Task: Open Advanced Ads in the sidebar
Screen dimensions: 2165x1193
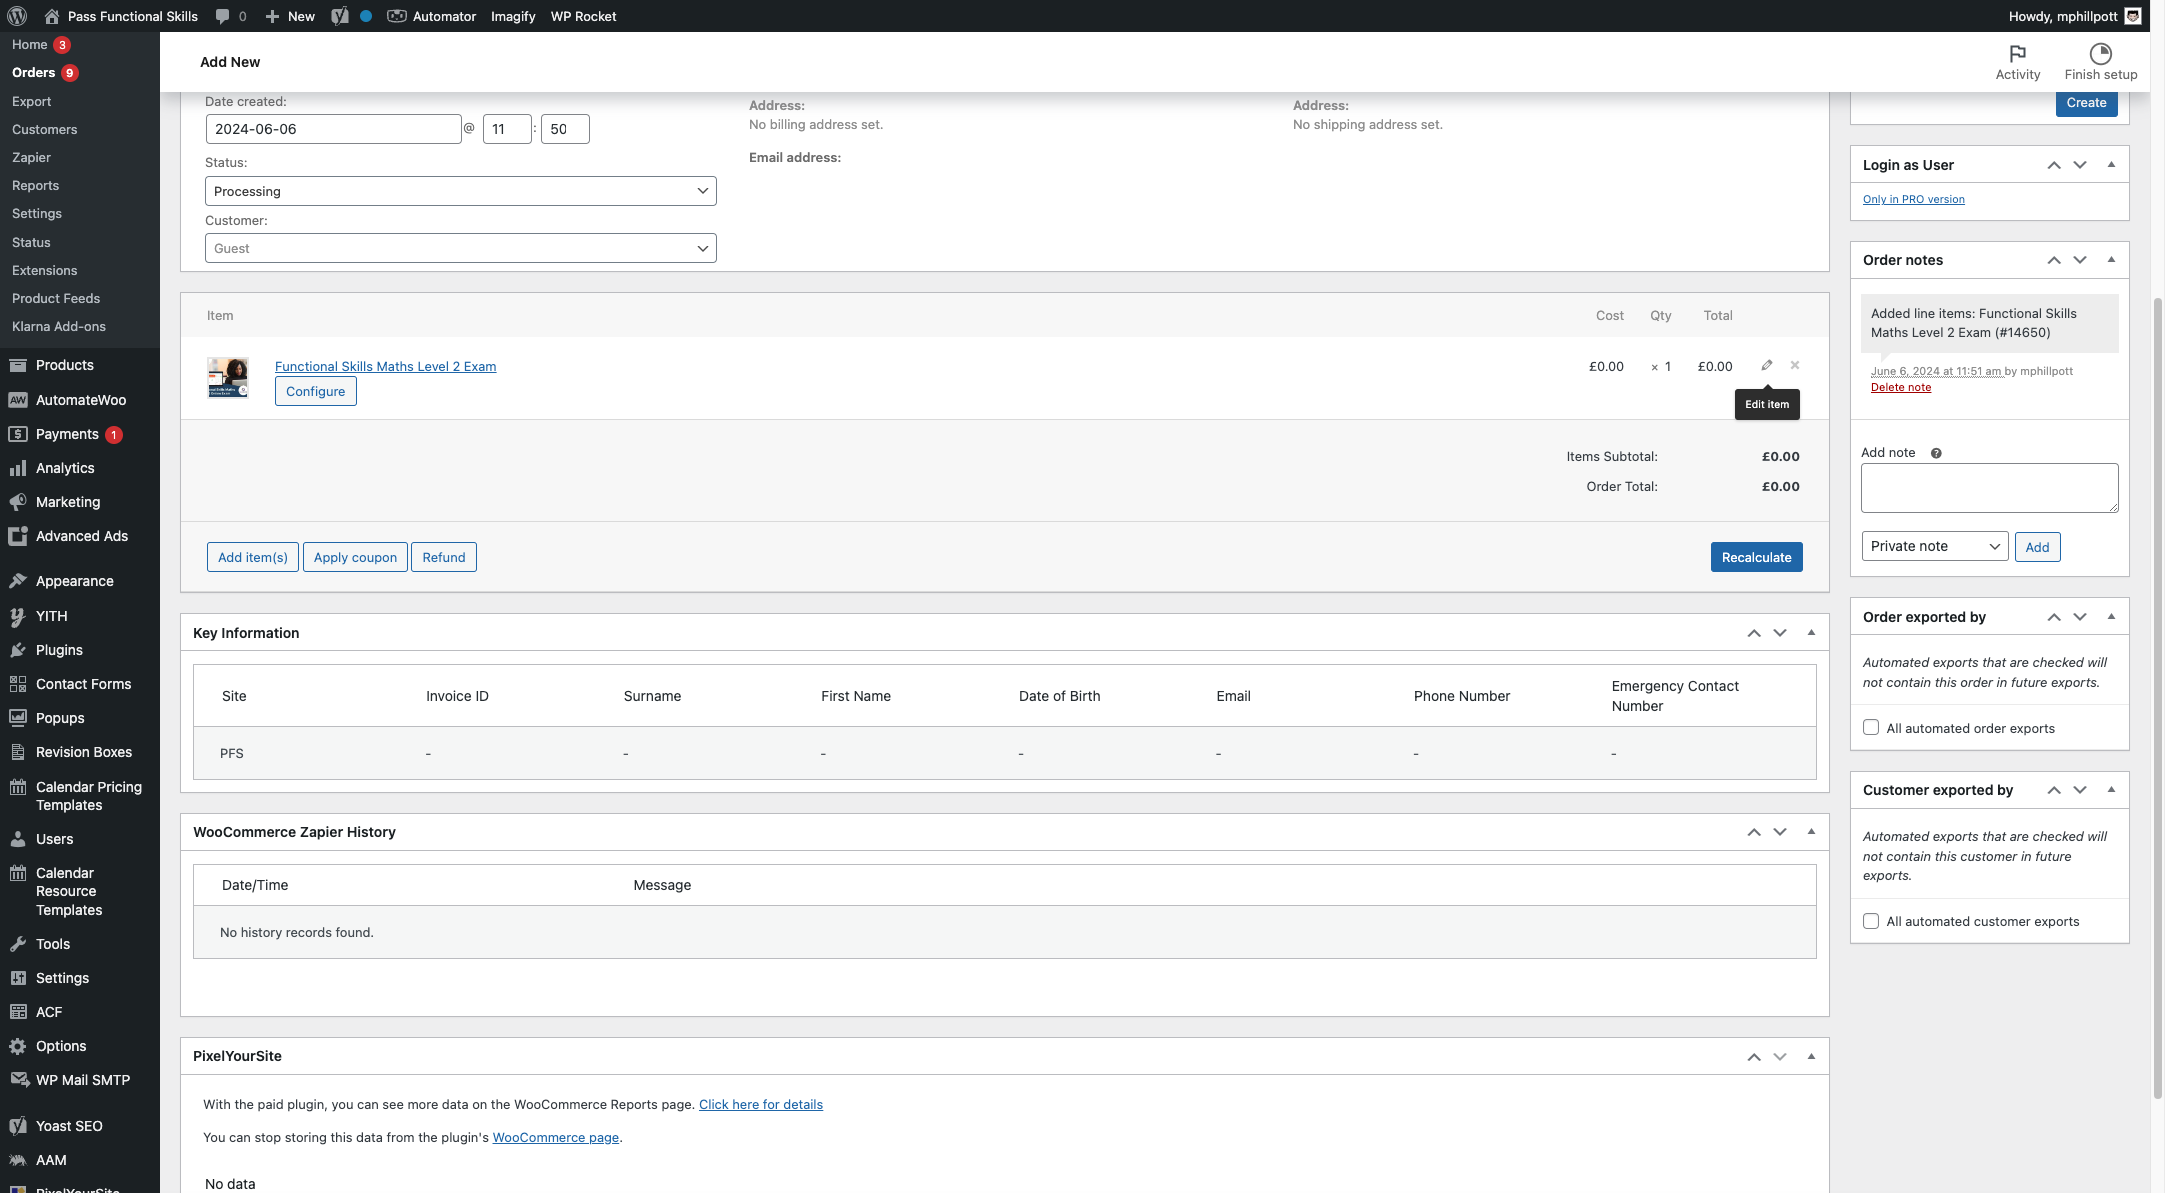Action: click(x=80, y=536)
